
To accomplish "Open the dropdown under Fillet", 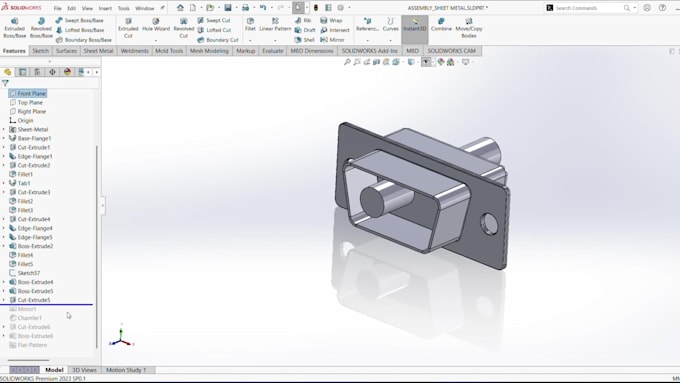I will pyautogui.click(x=250, y=40).
